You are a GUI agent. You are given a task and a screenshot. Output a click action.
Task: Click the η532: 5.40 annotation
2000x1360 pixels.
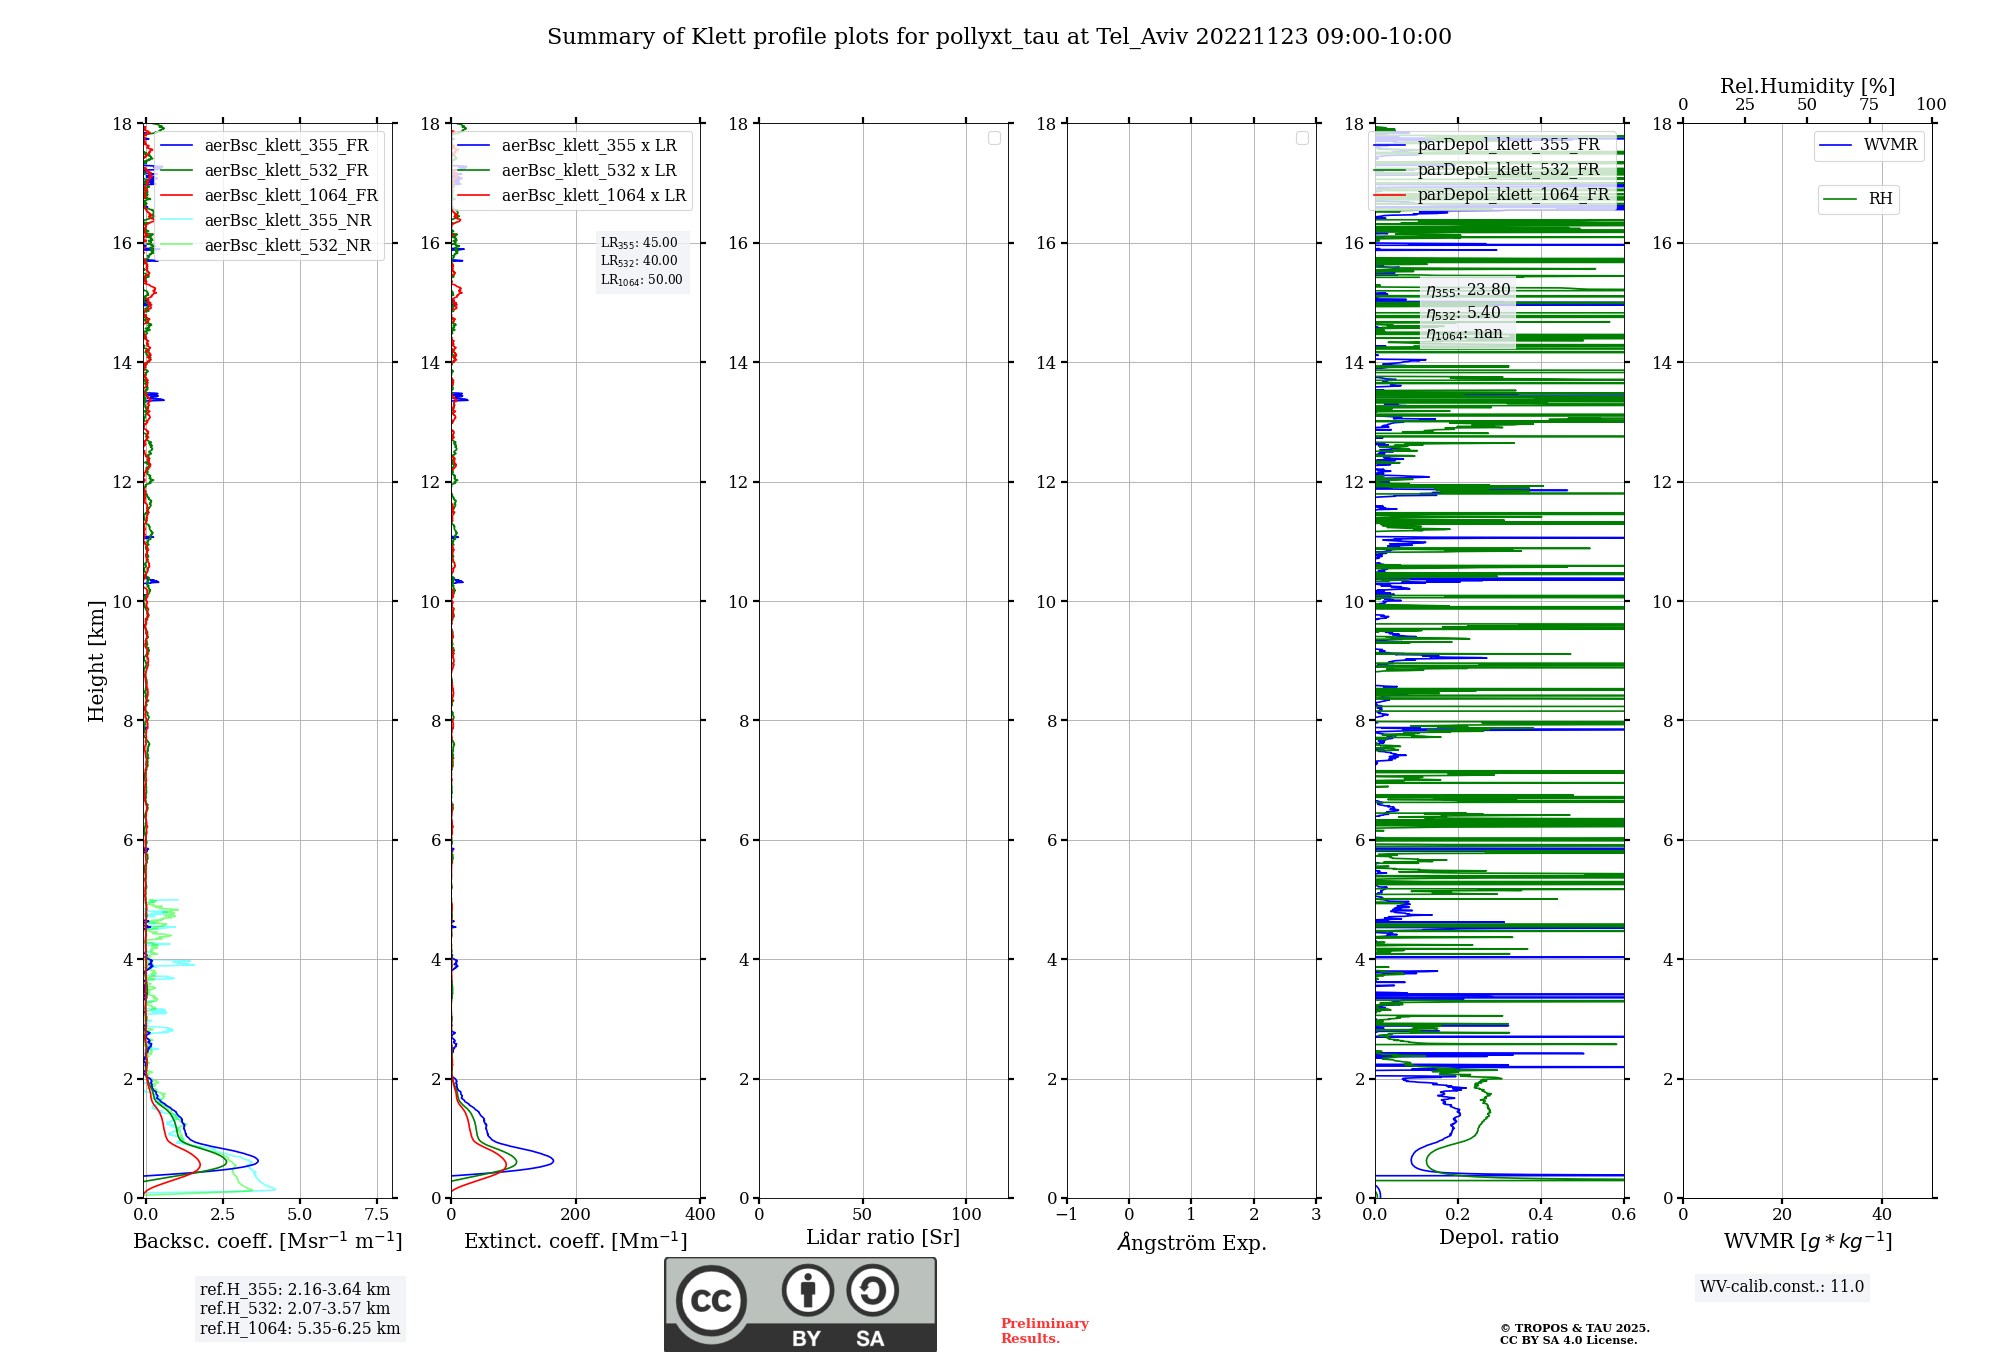click(x=1463, y=313)
